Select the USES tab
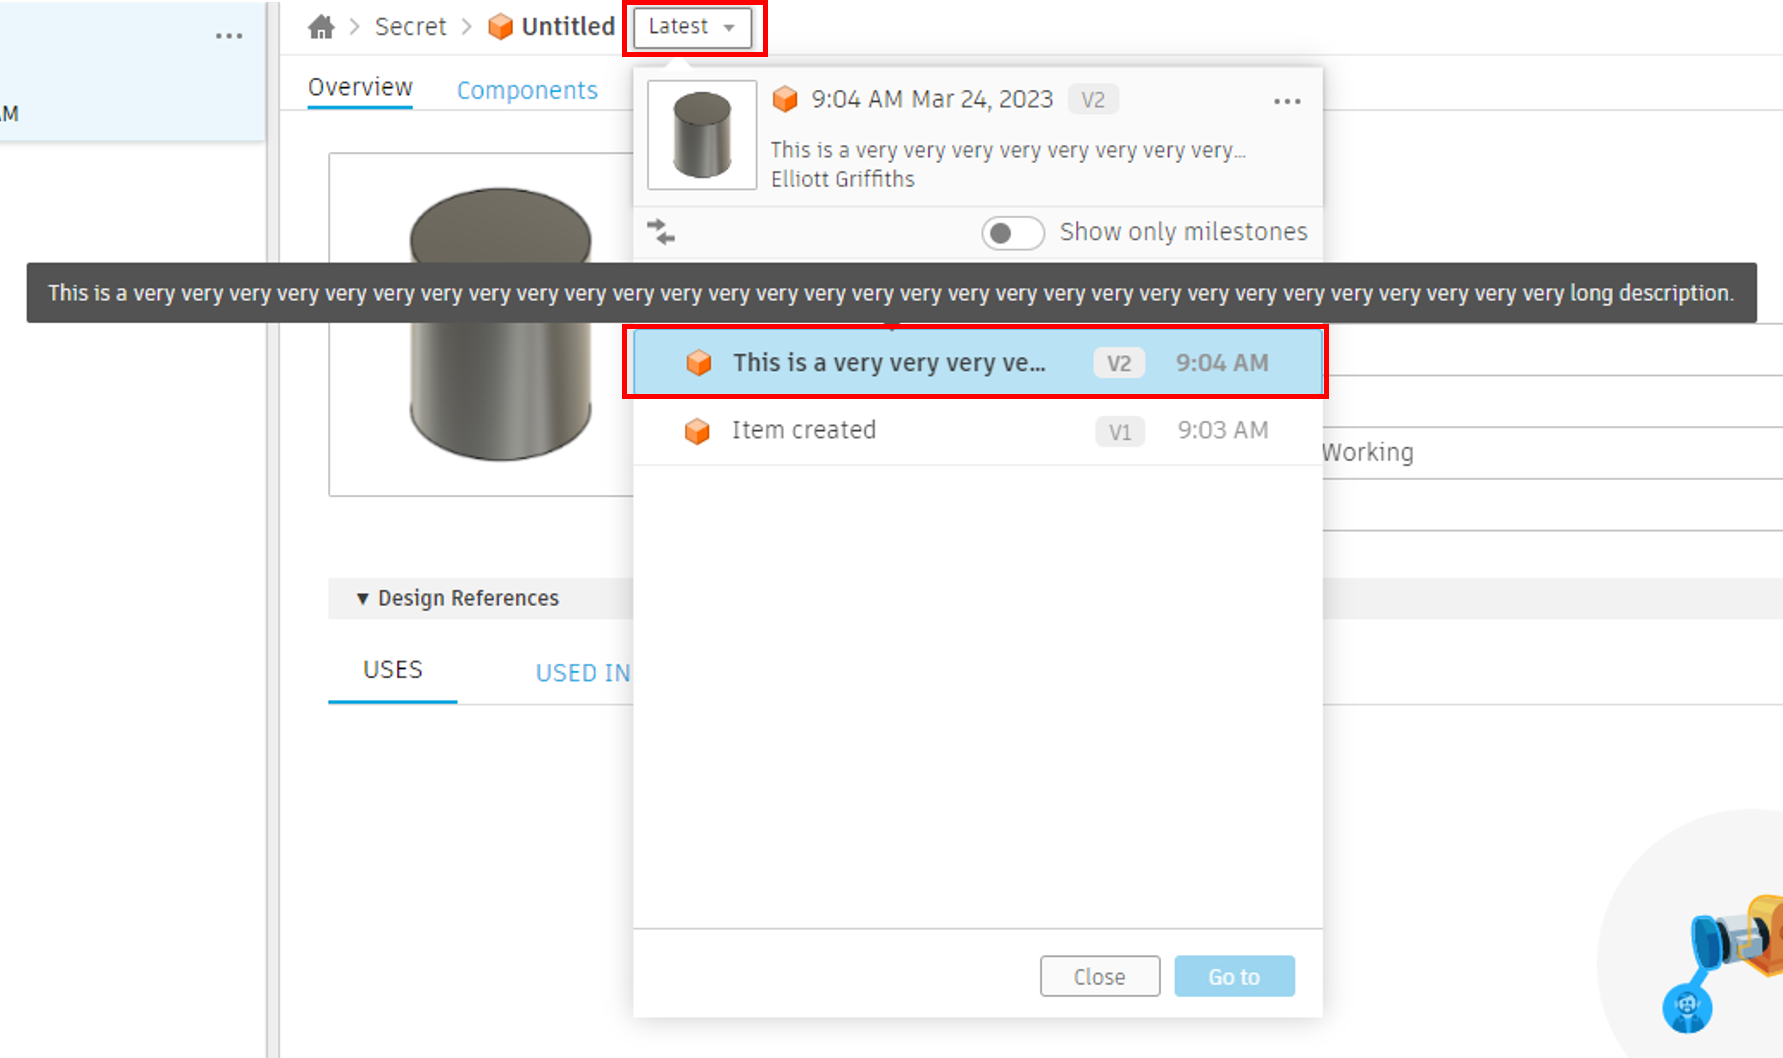The height and width of the screenshot is (1058, 1783). [x=392, y=669]
